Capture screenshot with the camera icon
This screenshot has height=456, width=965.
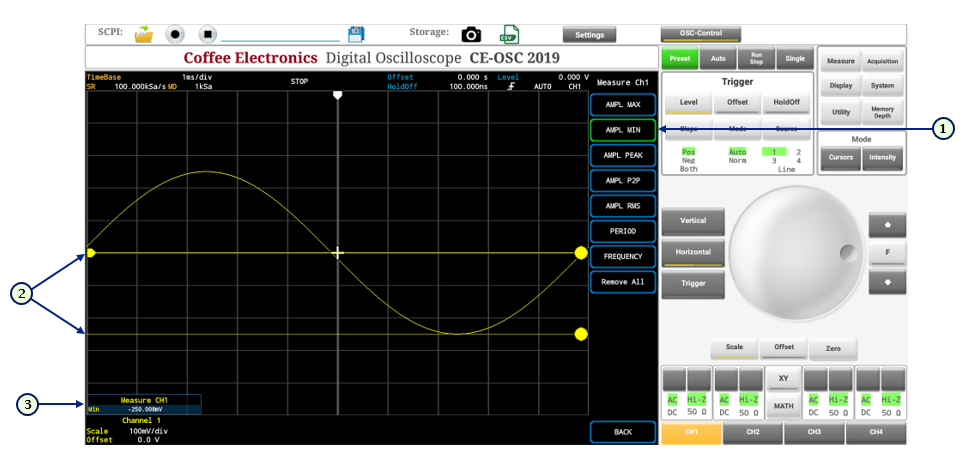(471, 34)
